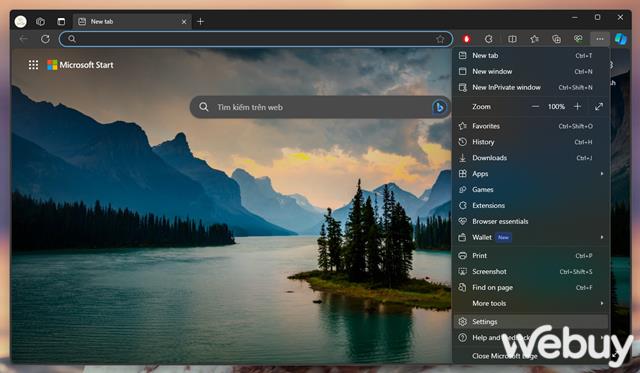The image size is (640, 373).
Task: Select New InPrivate window menu entry
Action: [x=531, y=87]
